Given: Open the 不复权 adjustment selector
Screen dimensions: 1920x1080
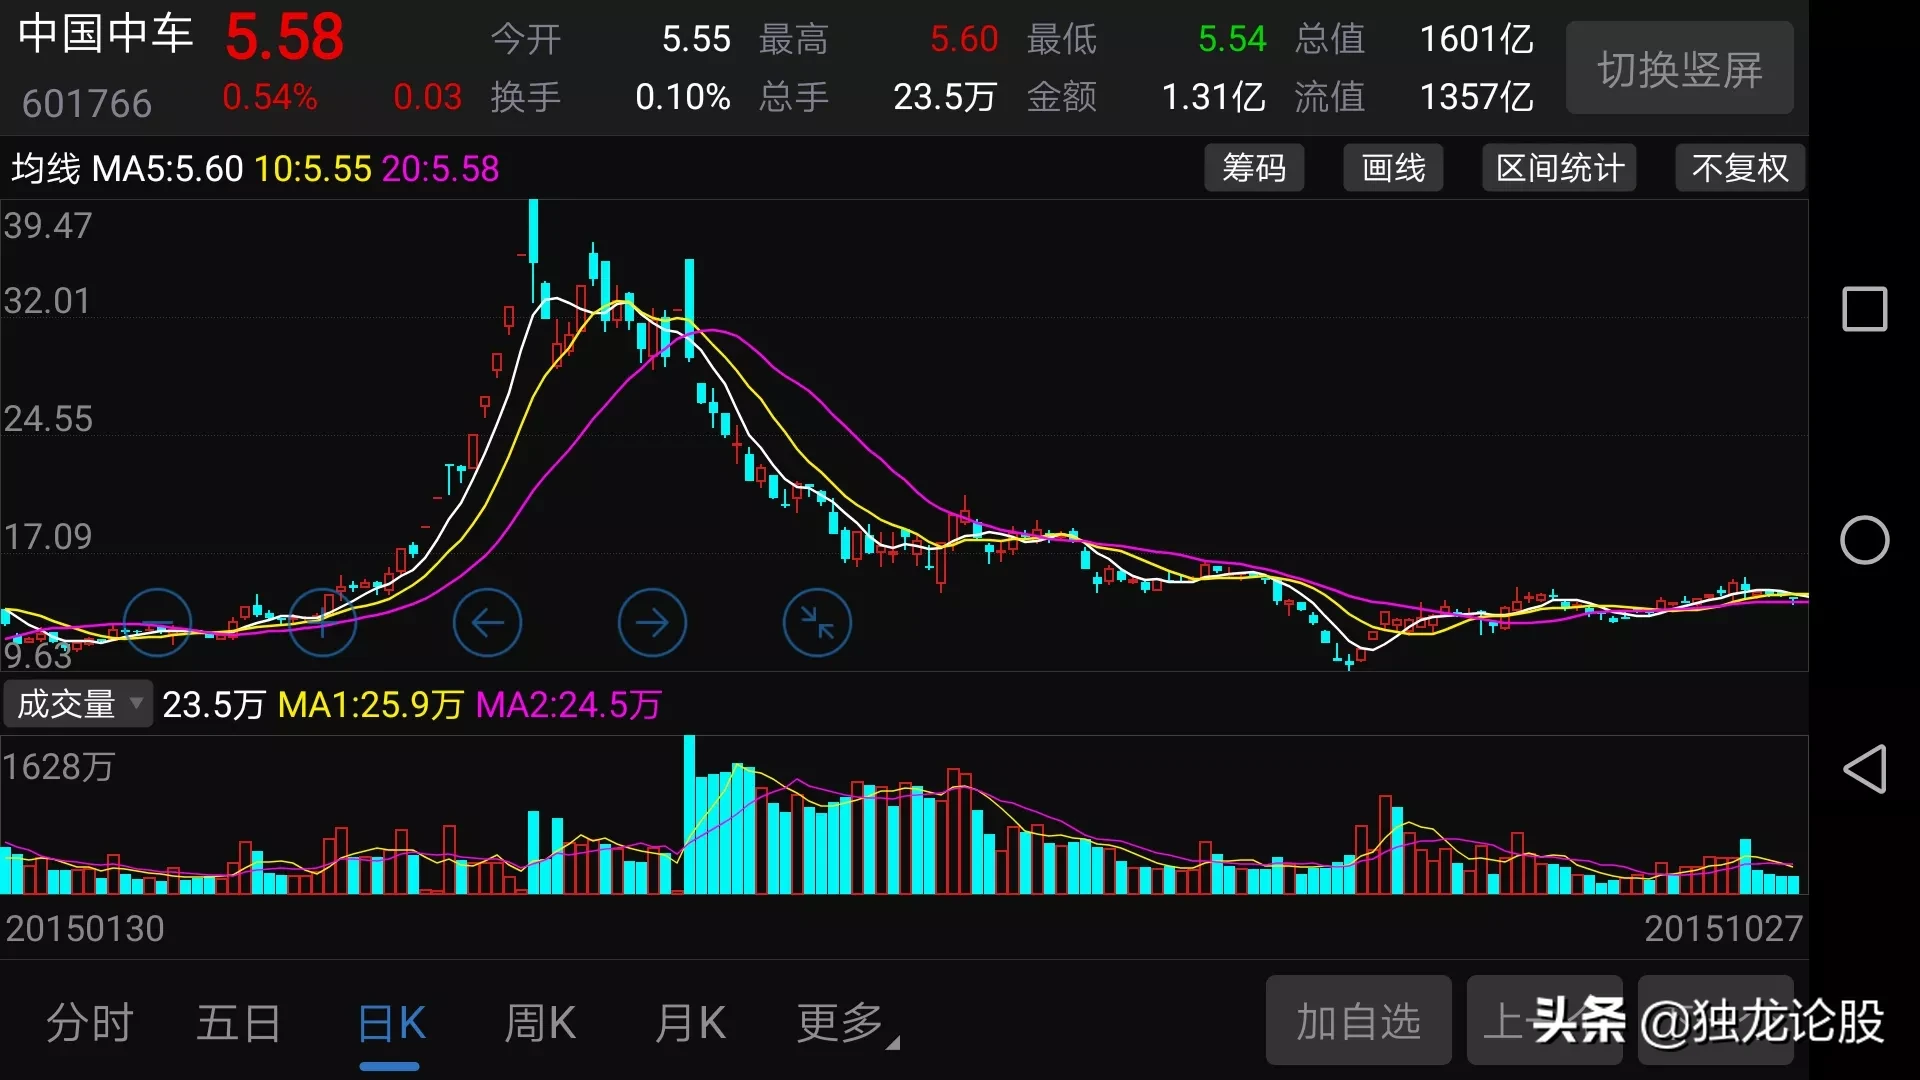Looking at the screenshot, I should pyautogui.click(x=1739, y=168).
